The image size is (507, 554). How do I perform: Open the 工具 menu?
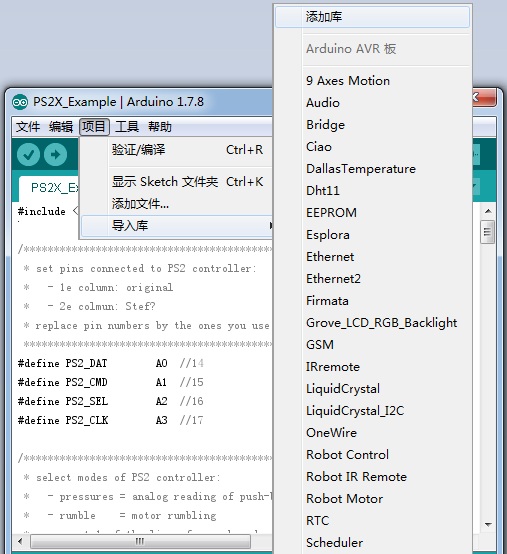(127, 126)
